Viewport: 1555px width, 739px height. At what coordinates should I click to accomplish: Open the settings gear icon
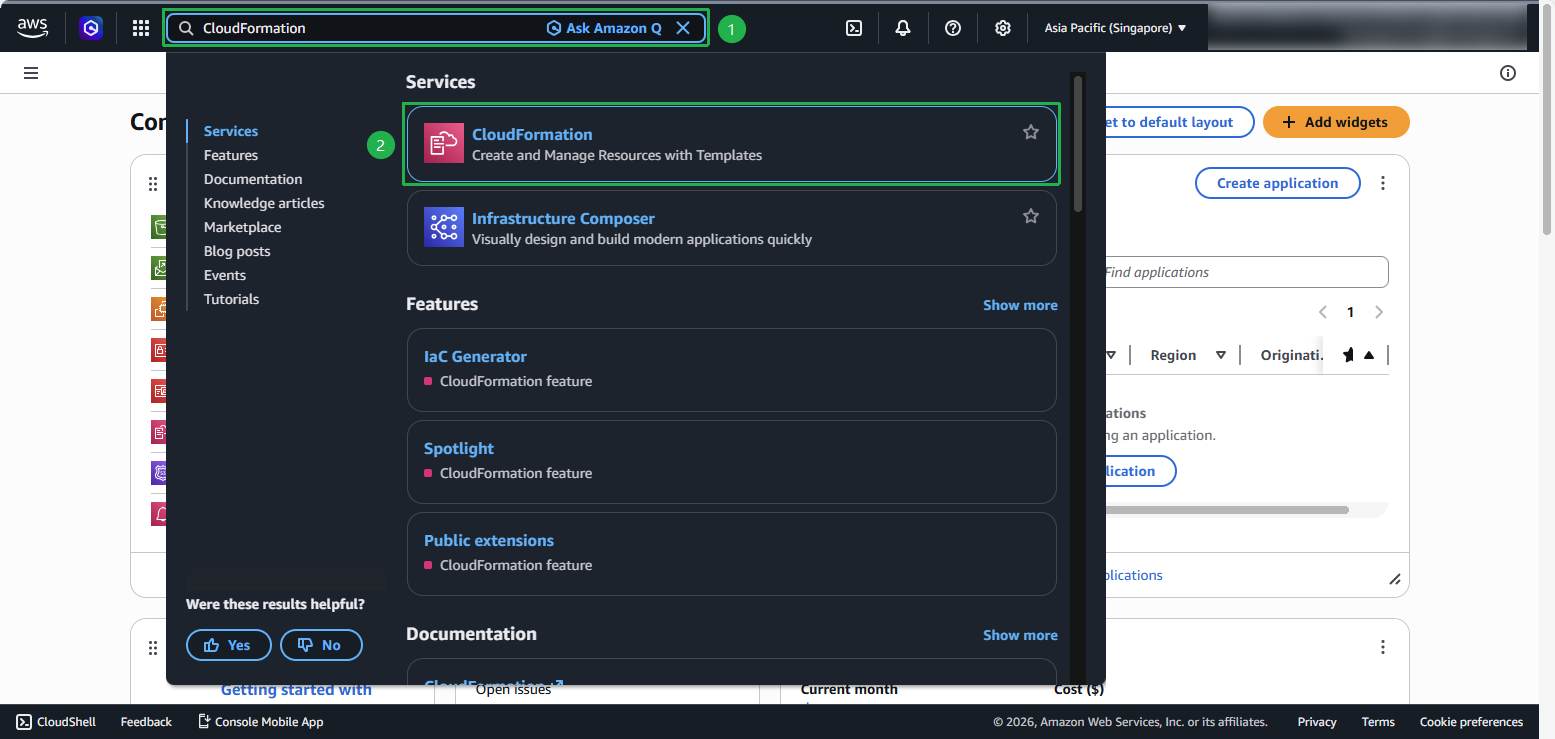(x=1003, y=28)
